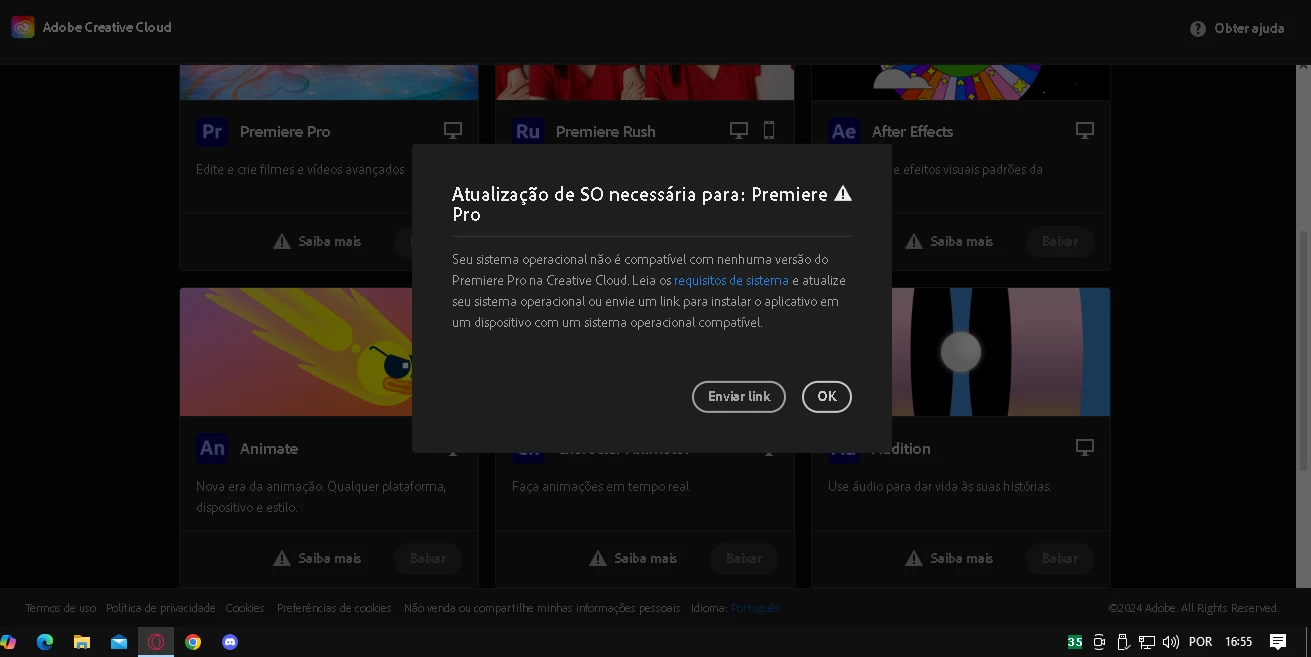Screen dimensions: 1311x657
Task: Click the Audition sphere thumbnail
Action: (x=1000, y=352)
